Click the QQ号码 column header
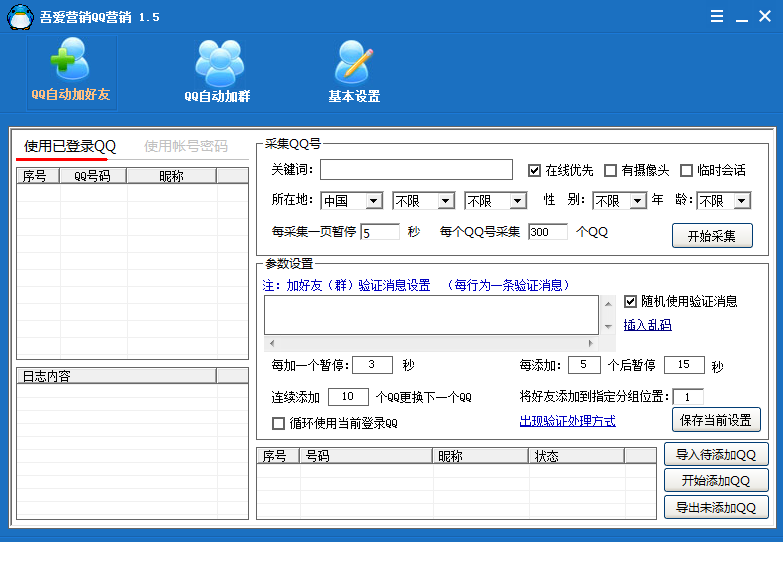 click(x=93, y=176)
